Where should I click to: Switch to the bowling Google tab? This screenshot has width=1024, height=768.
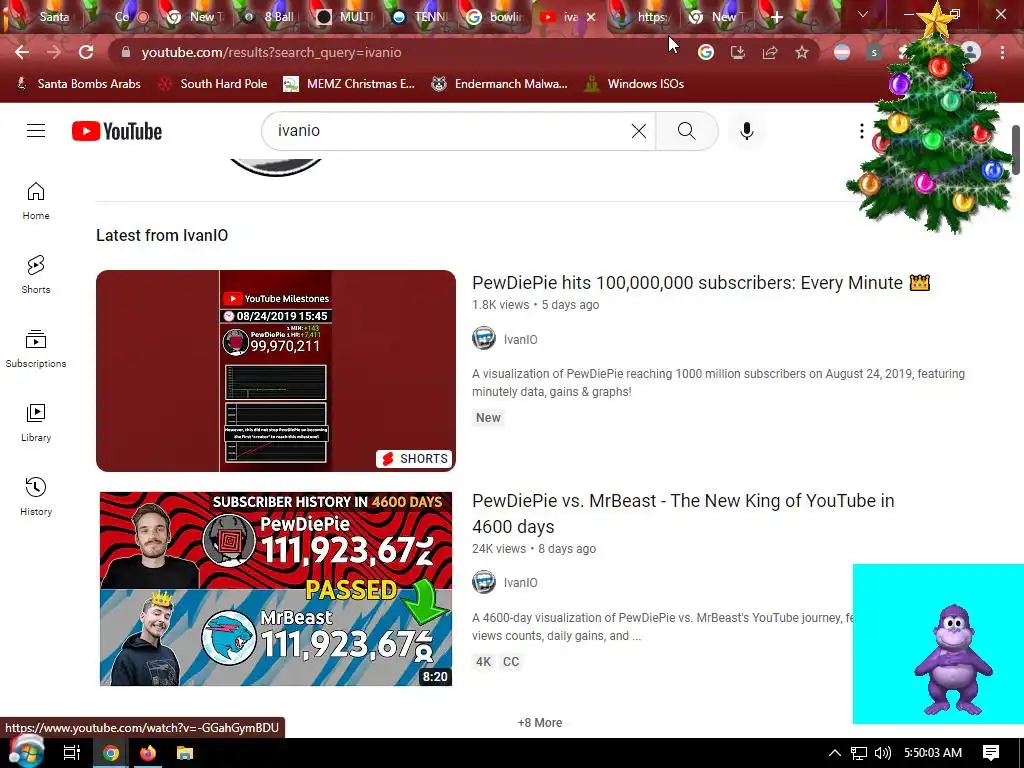(x=496, y=17)
